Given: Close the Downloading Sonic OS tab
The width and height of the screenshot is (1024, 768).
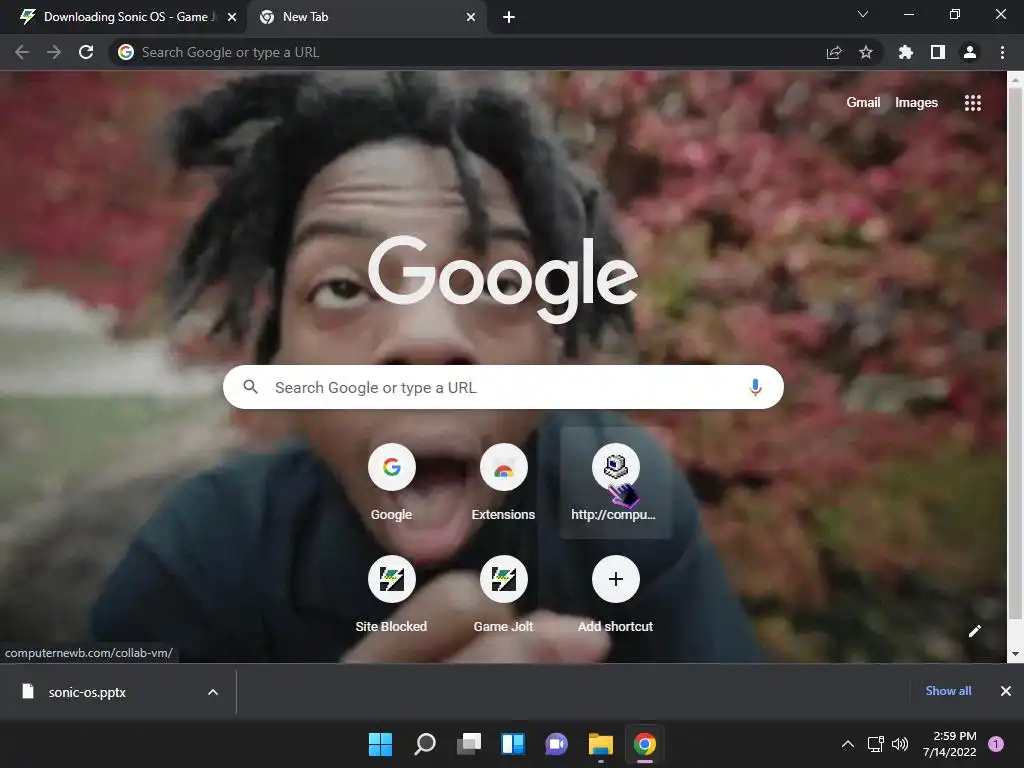Looking at the screenshot, I should click(232, 17).
